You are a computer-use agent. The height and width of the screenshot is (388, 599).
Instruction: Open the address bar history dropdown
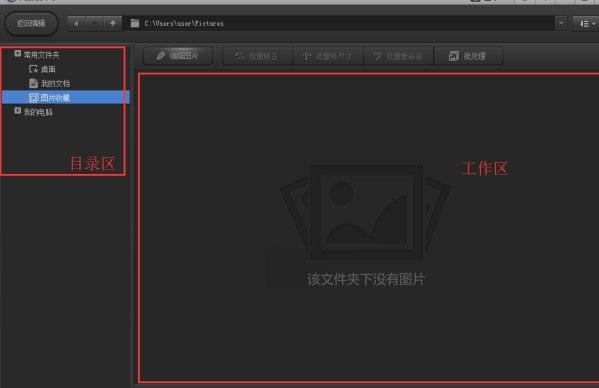[x=561, y=23]
